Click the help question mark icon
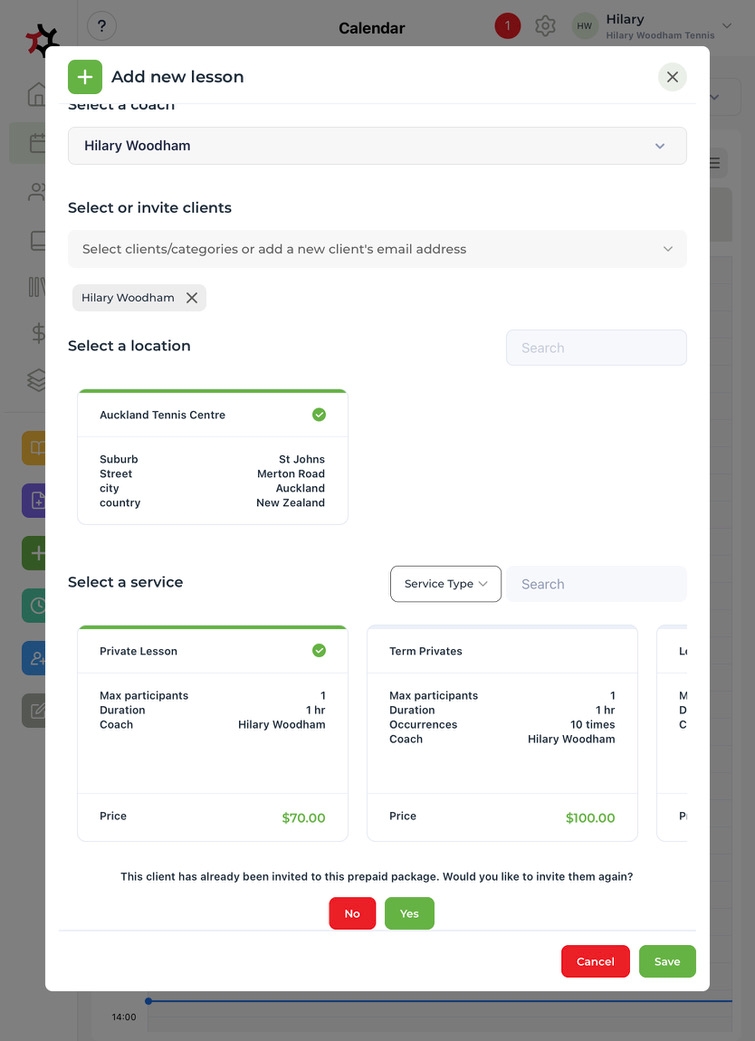Screen dimensions: 755x1041 click(x=102, y=26)
